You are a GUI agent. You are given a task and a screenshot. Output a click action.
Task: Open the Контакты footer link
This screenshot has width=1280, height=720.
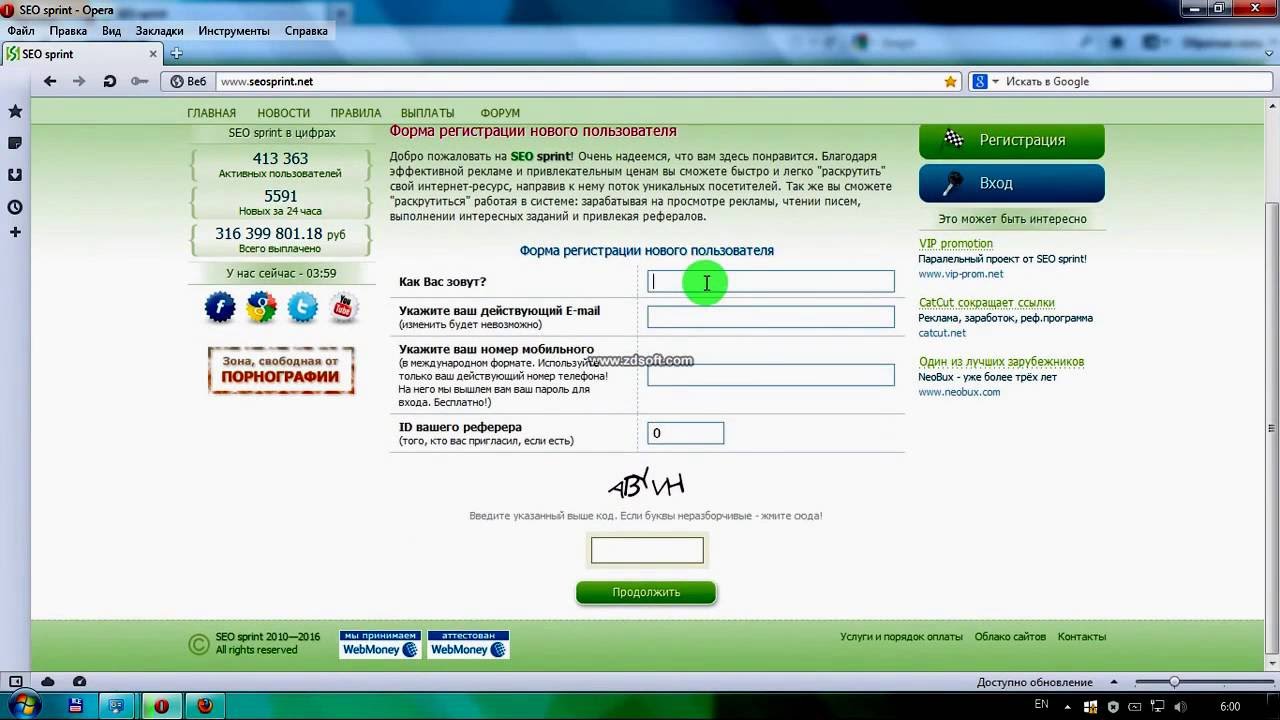1082,637
